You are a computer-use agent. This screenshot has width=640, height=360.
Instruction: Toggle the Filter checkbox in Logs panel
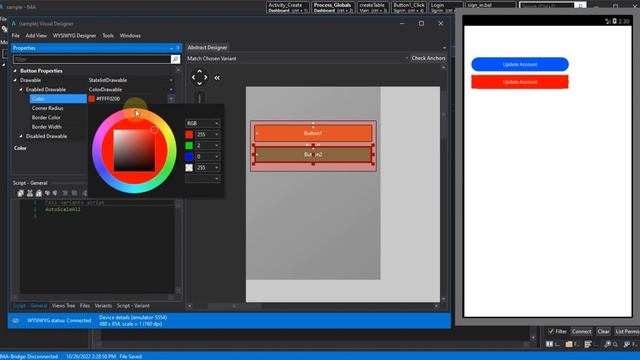[x=551, y=331]
